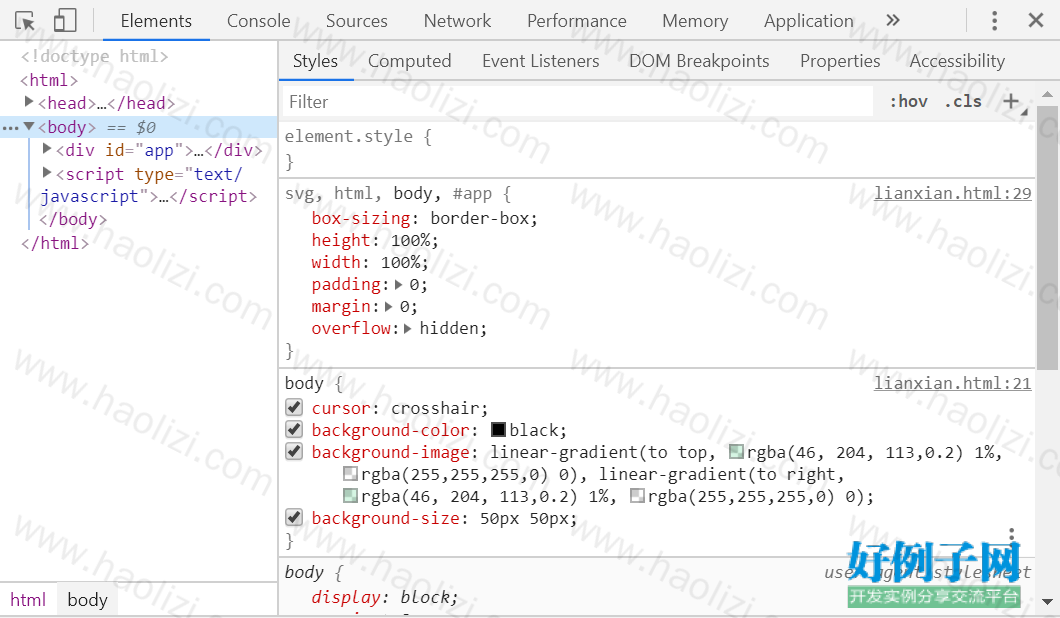Switch to the Computed sub-tab
The image size is (1060, 618).
(x=409, y=61)
